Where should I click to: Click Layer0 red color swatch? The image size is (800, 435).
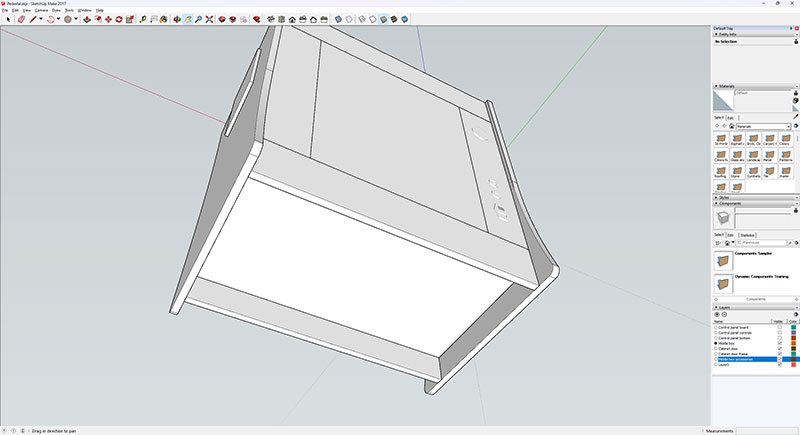[x=793, y=365]
